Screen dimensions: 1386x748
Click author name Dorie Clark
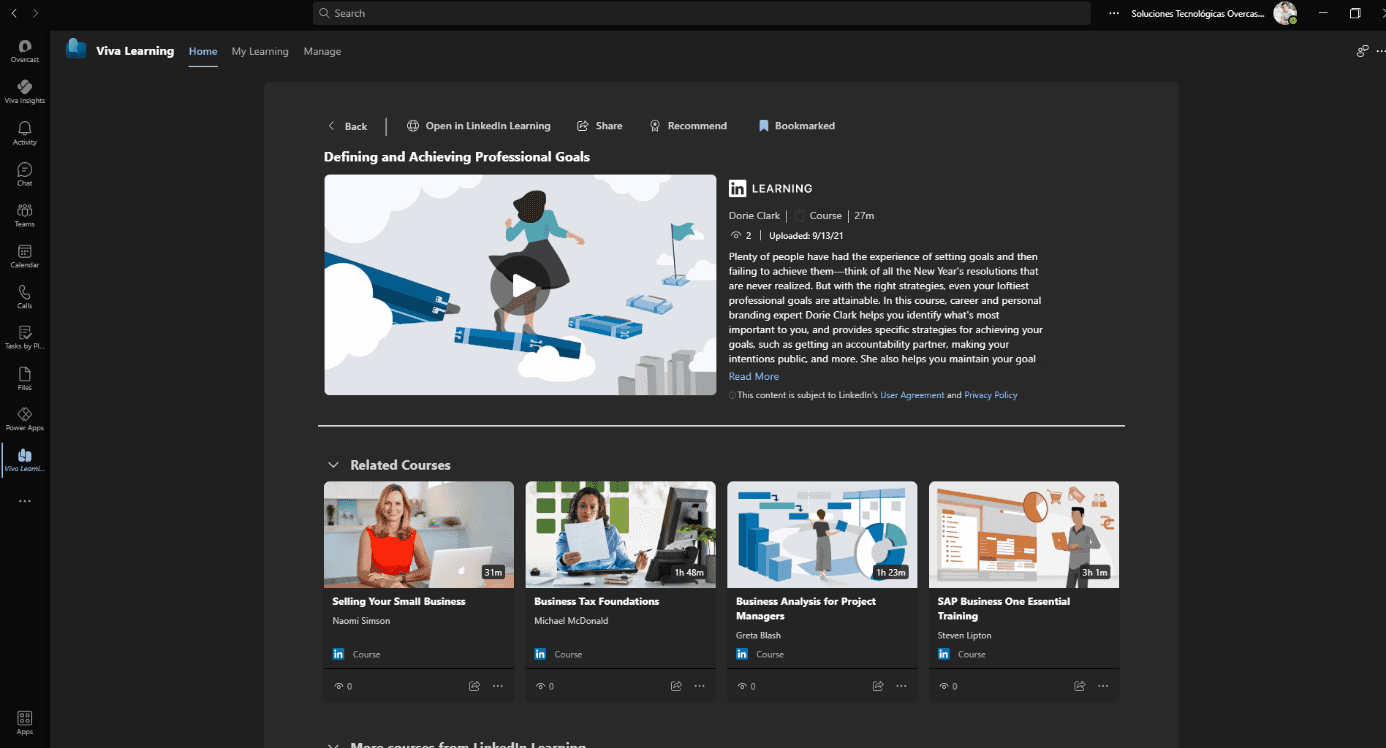[755, 216]
